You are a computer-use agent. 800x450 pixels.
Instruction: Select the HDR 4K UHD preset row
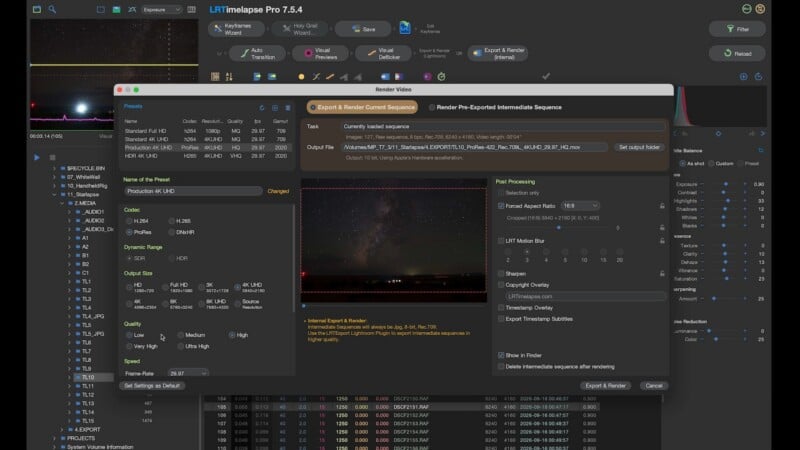click(x=207, y=156)
